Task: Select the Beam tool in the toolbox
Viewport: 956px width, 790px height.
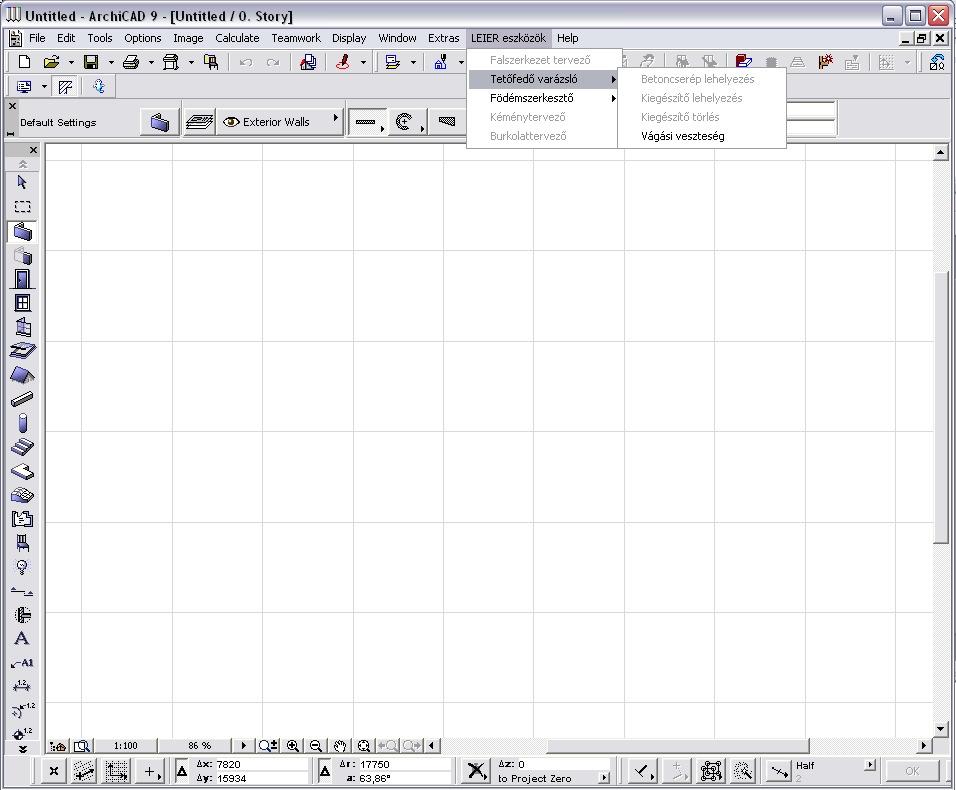Action: [x=23, y=399]
